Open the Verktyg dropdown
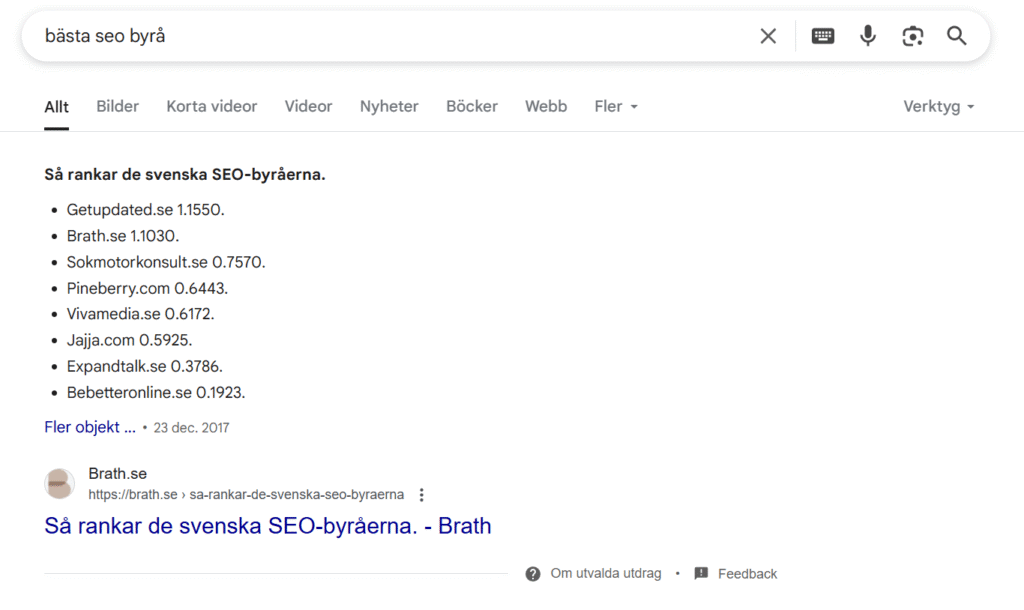1024x610 pixels. tap(938, 106)
